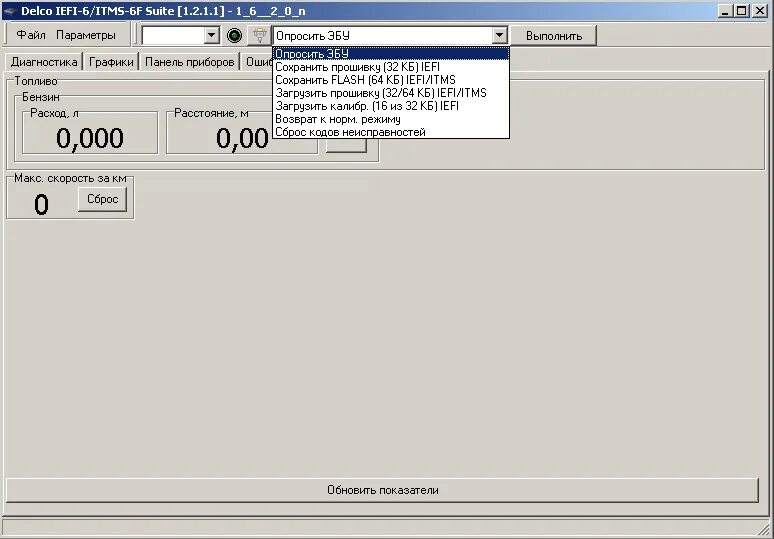
Task: Click the max speed value 0
Action: click(41, 204)
